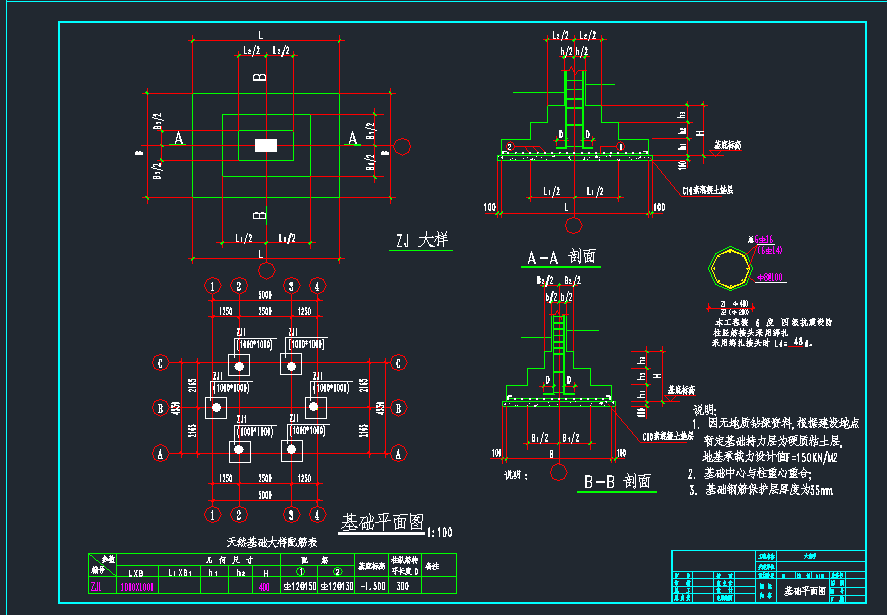Select the octagonal column section symbol

pyautogui.click(x=726, y=269)
